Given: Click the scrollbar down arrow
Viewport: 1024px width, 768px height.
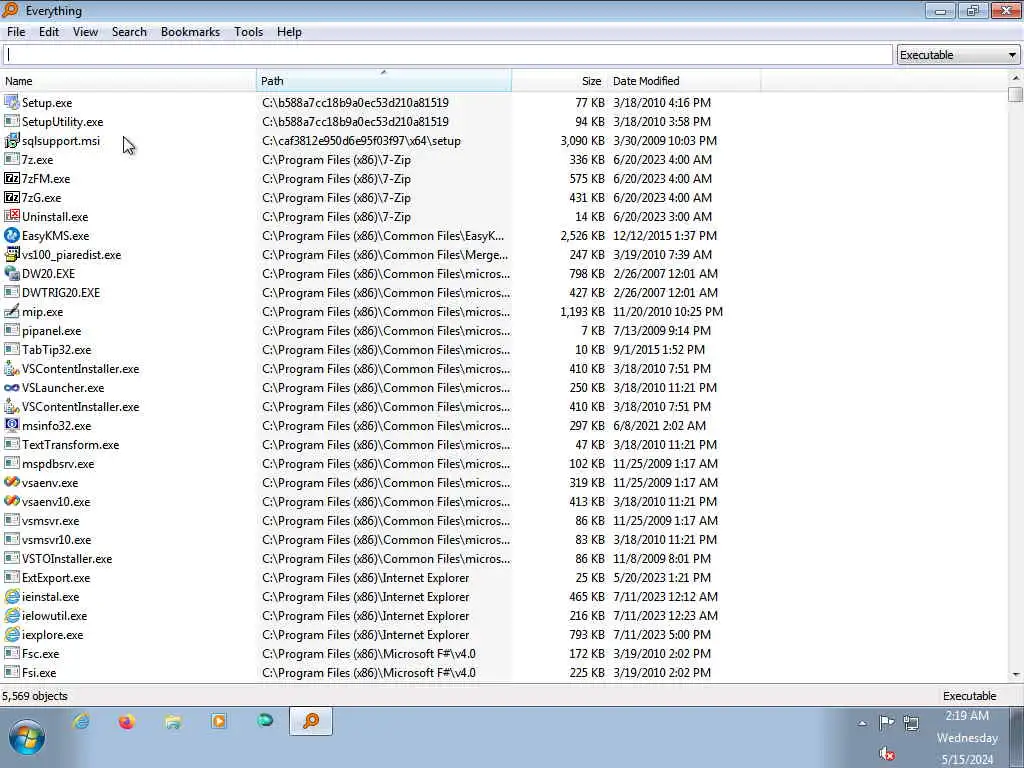Looking at the screenshot, I should [1016, 674].
